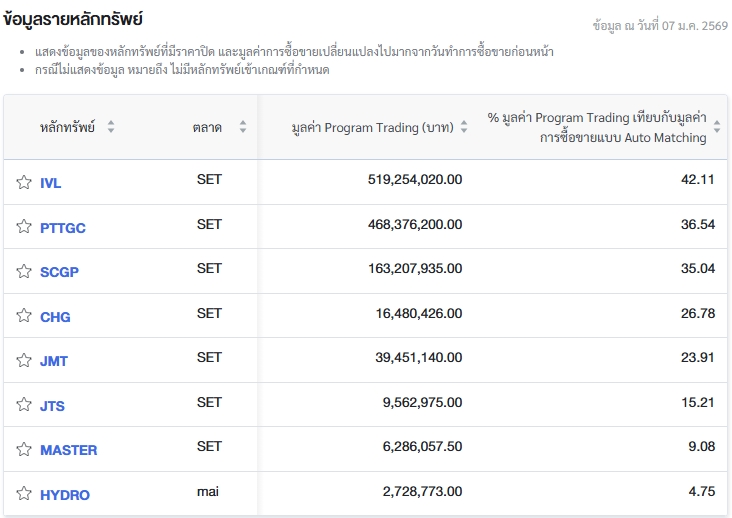Image resolution: width=732 pixels, height=518 pixels.
Task: Go to SCGP stock details
Action: pyautogui.click(x=59, y=272)
